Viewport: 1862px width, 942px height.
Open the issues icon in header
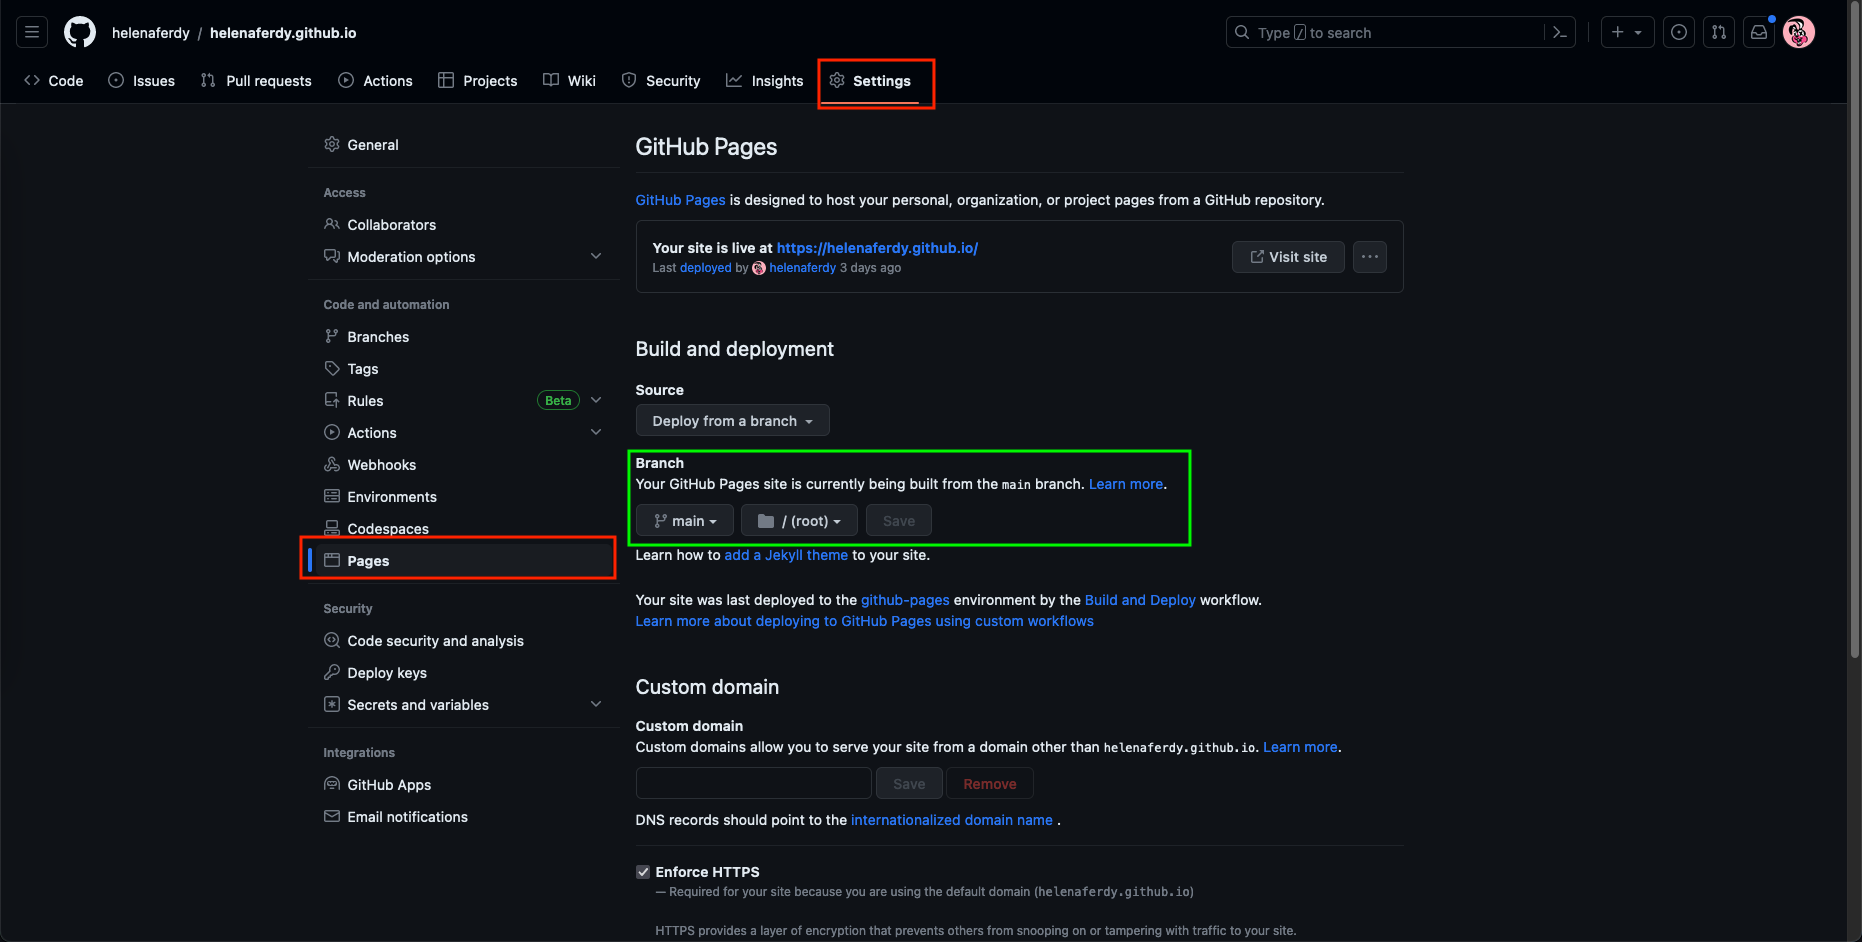pyautogui.click(x=1679, y=33)
